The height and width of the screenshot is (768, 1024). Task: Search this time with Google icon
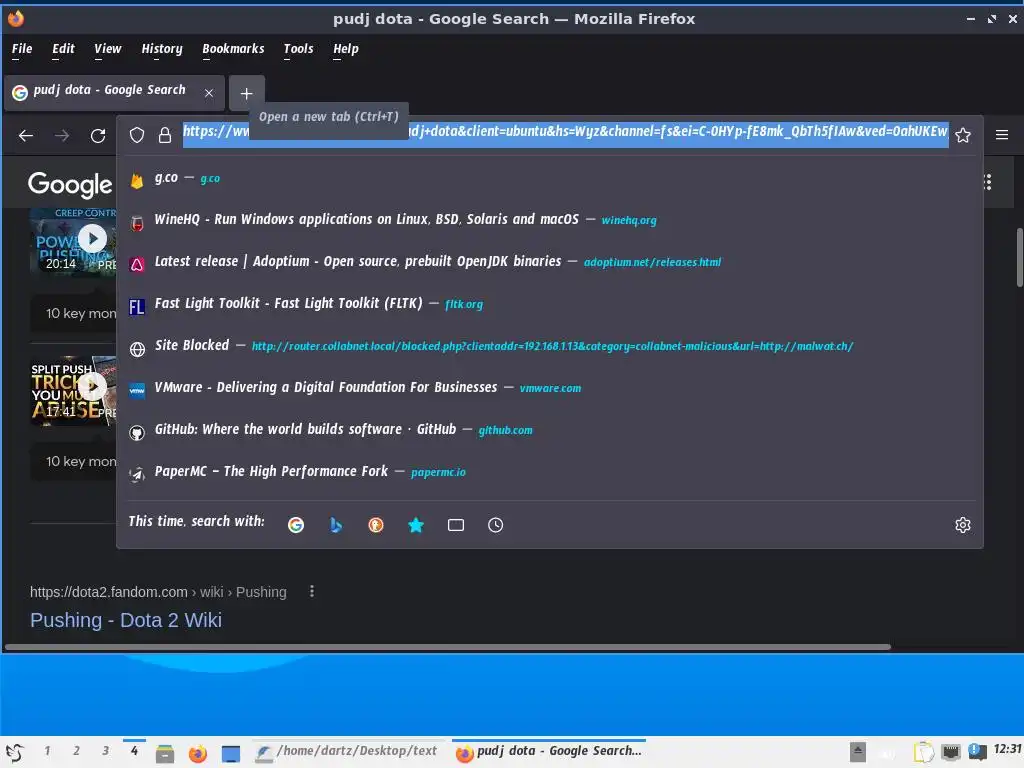[x=296, y=525]
